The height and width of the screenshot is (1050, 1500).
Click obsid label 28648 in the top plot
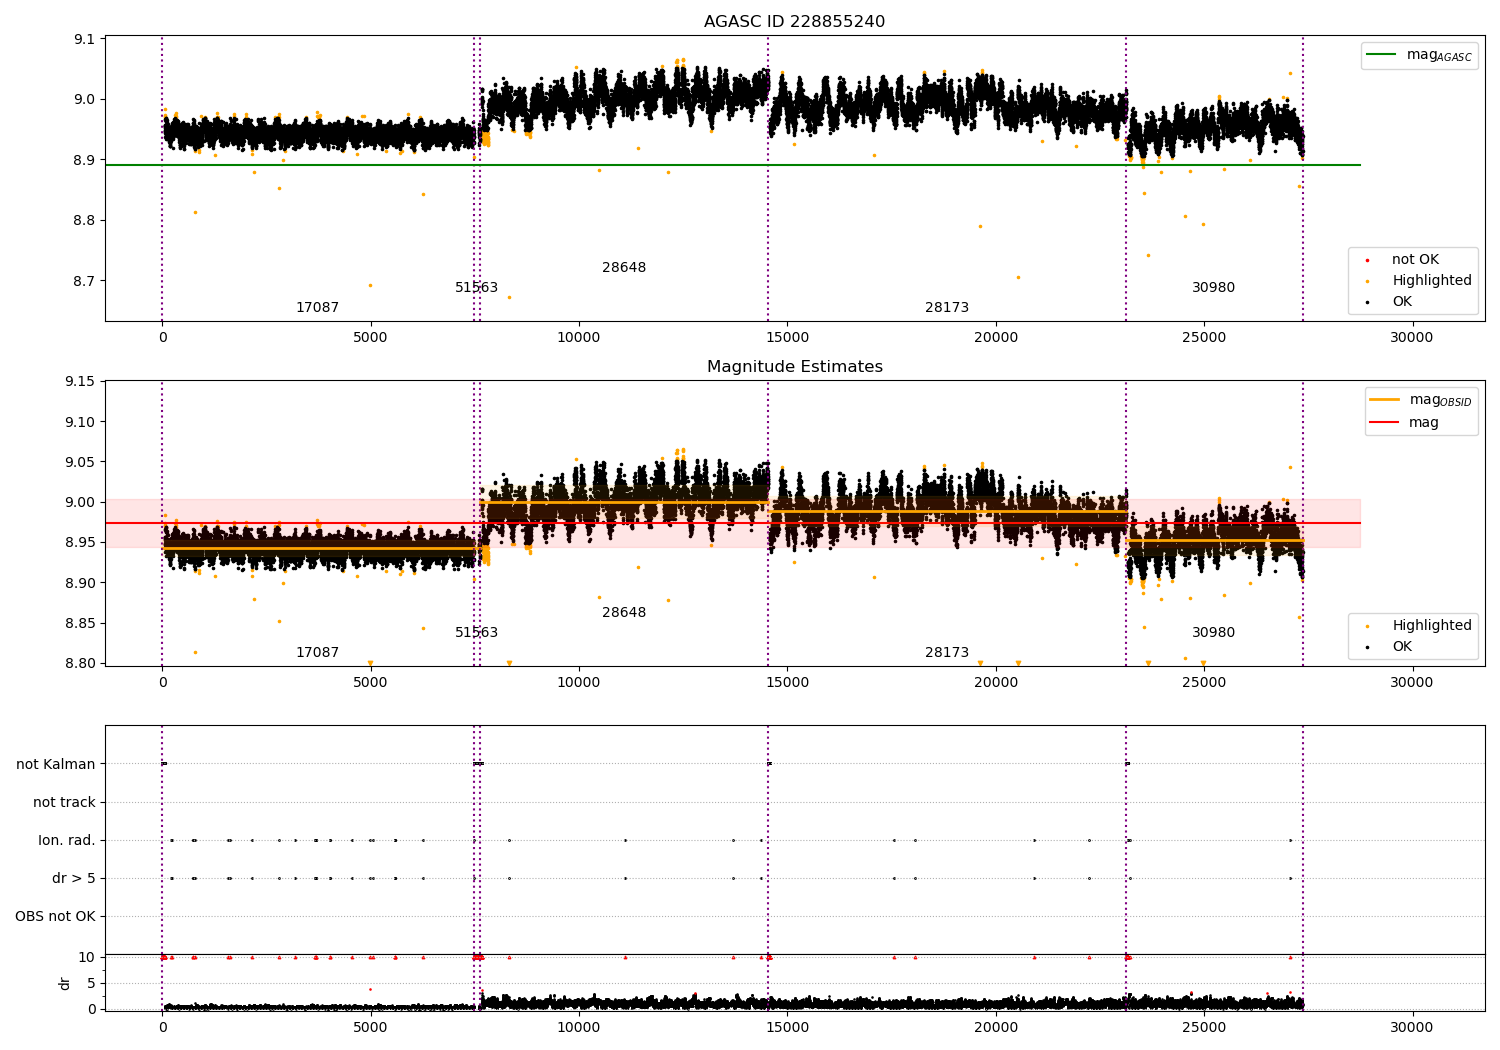click(x=624, y=268)
